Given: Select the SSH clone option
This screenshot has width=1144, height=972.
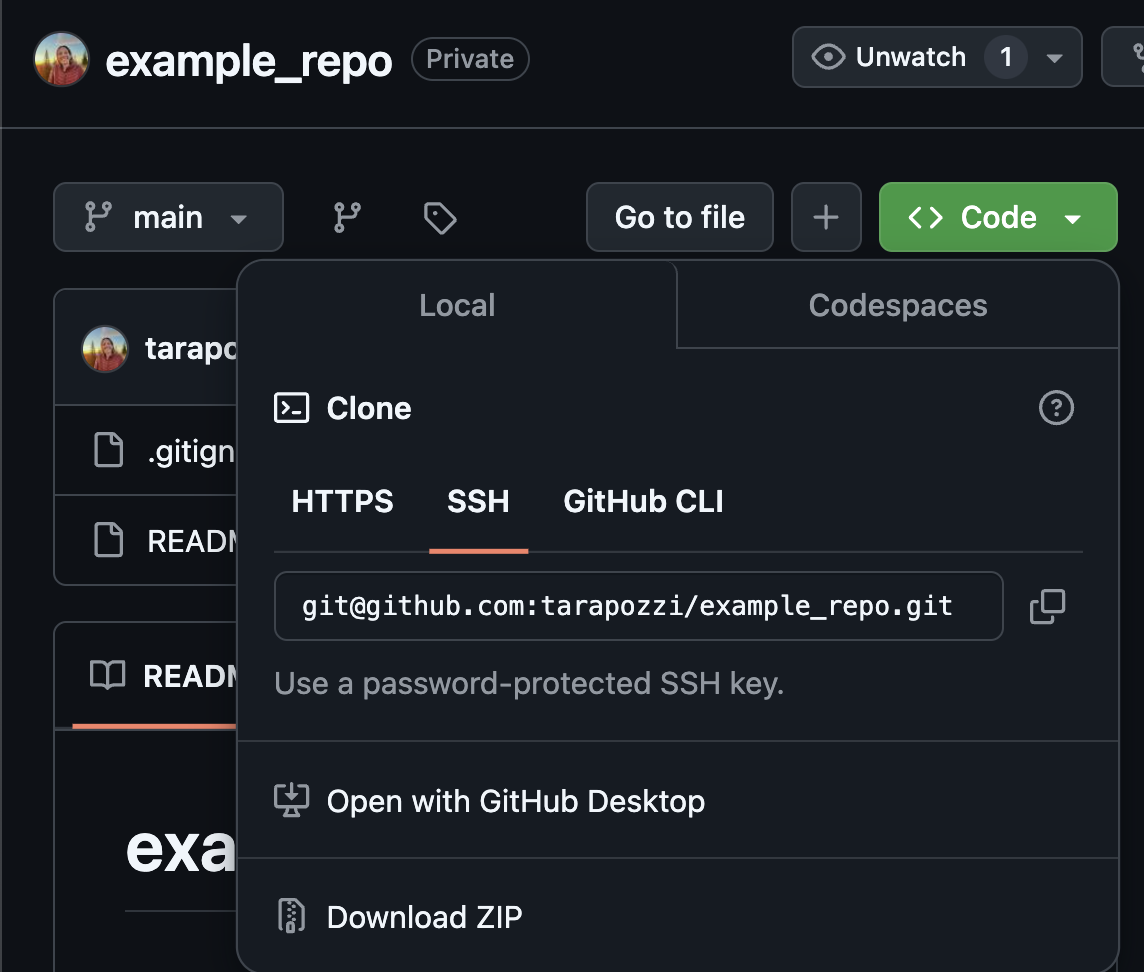Looking at the screenshot, I should coord(478,501).
